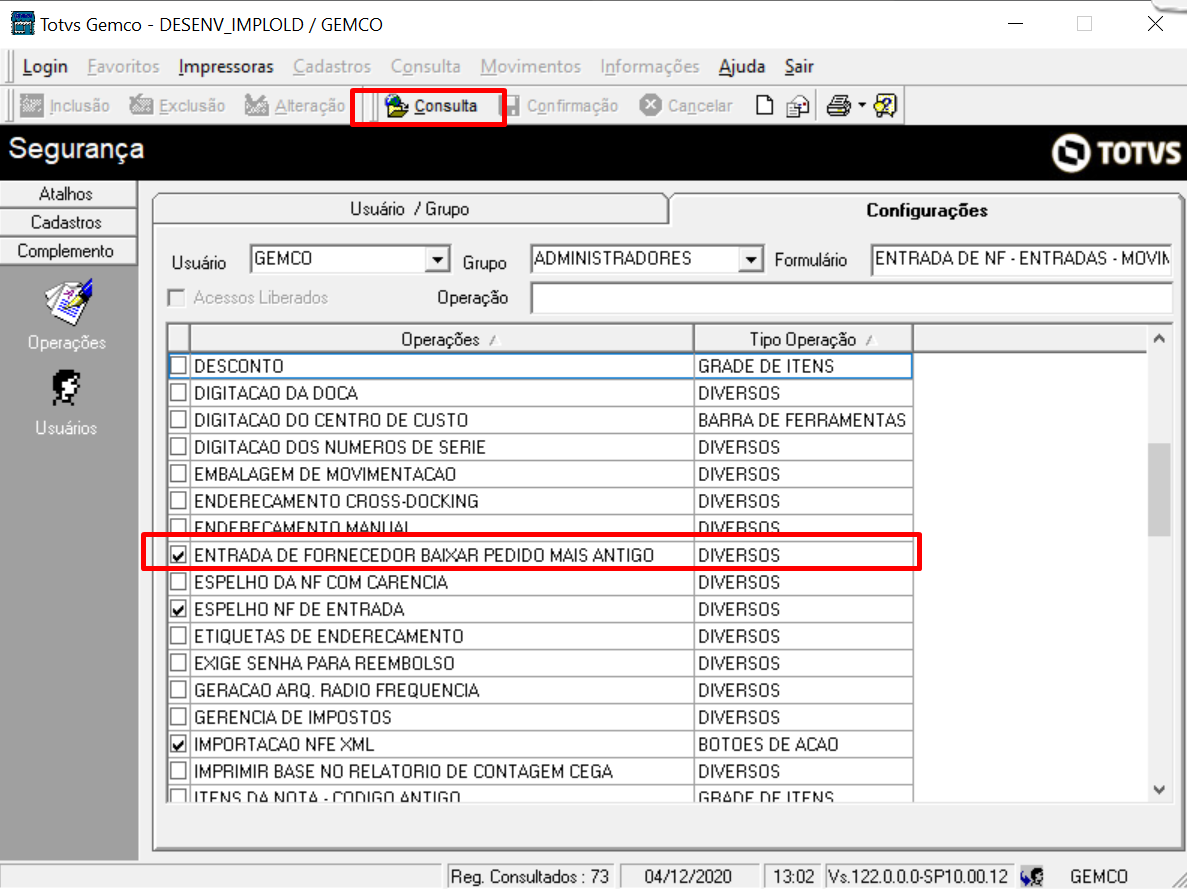Click the Totvs Gemco title bar icon
1187x889 pixels.
click(x=22, y=24)
